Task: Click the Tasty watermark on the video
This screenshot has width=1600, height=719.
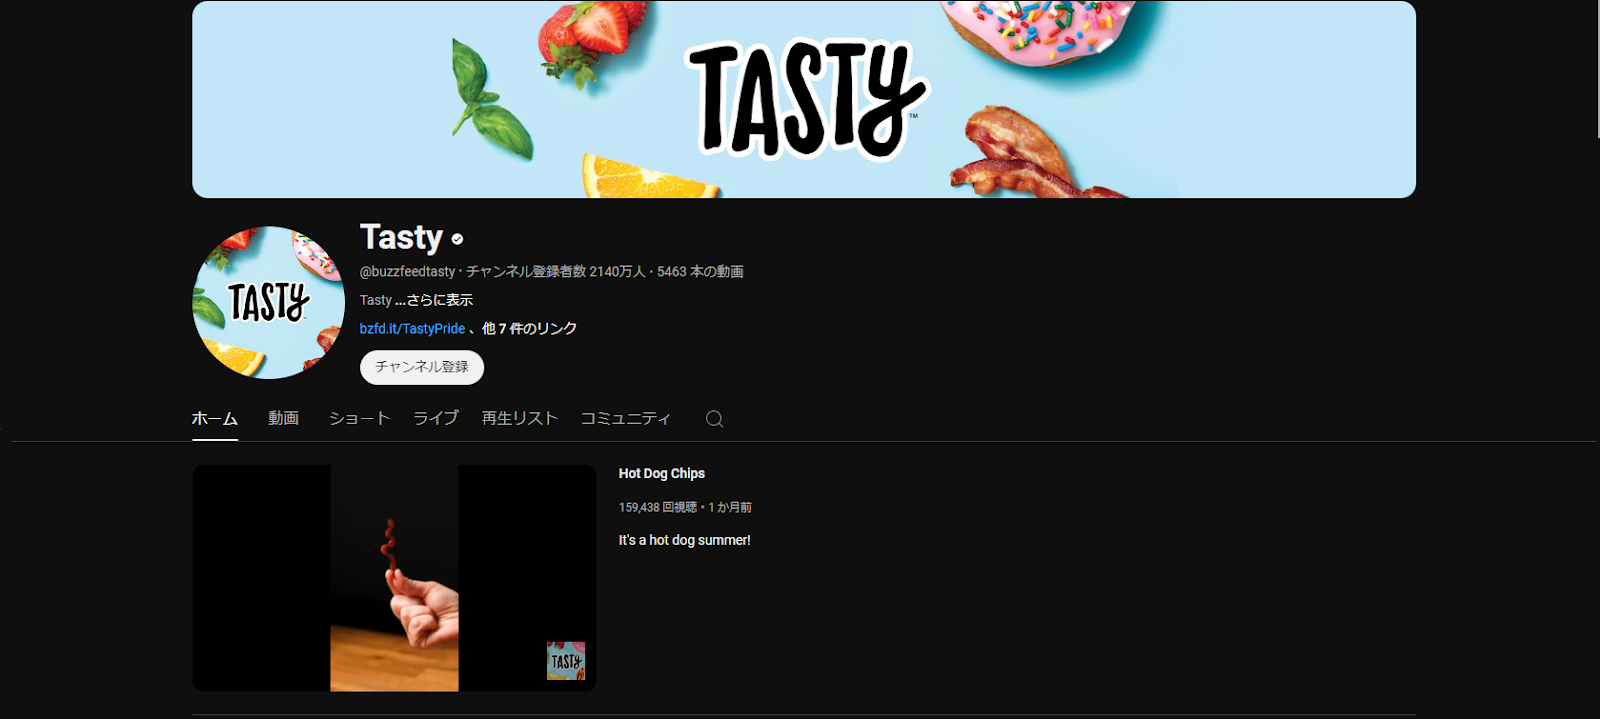Action: 566,661
